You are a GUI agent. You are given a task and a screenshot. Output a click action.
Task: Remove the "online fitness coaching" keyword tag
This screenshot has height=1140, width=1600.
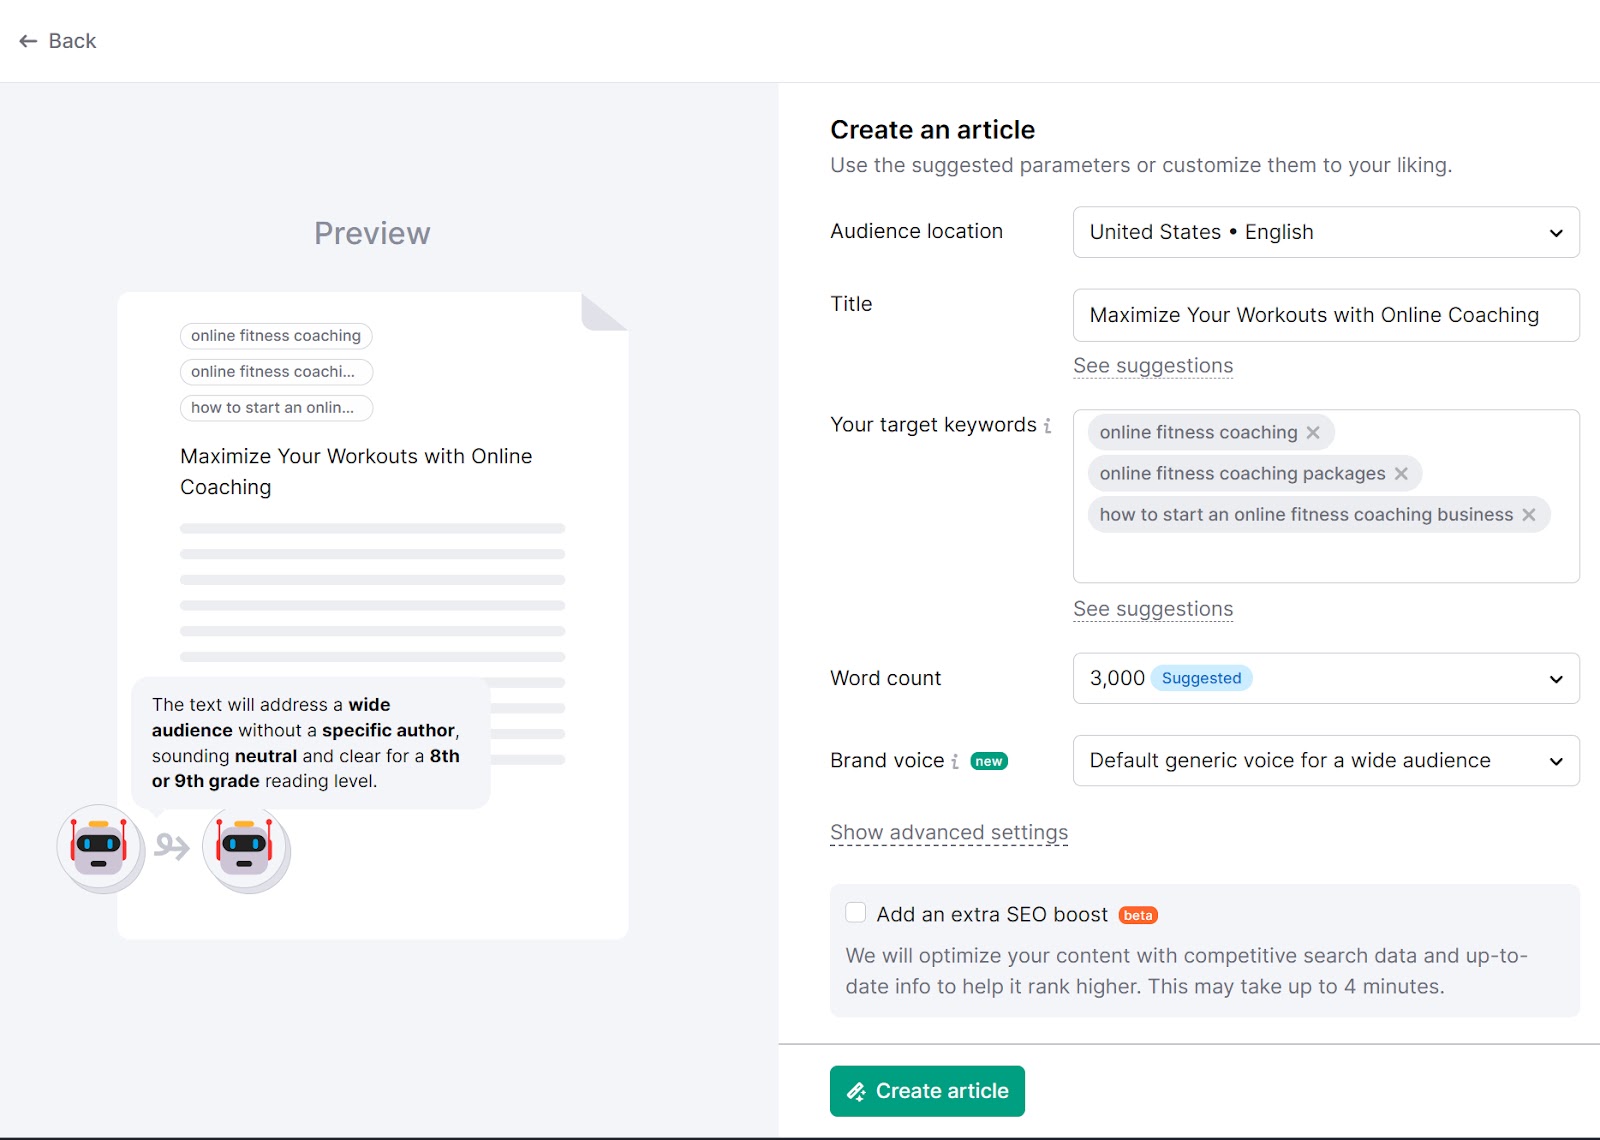1313,432
